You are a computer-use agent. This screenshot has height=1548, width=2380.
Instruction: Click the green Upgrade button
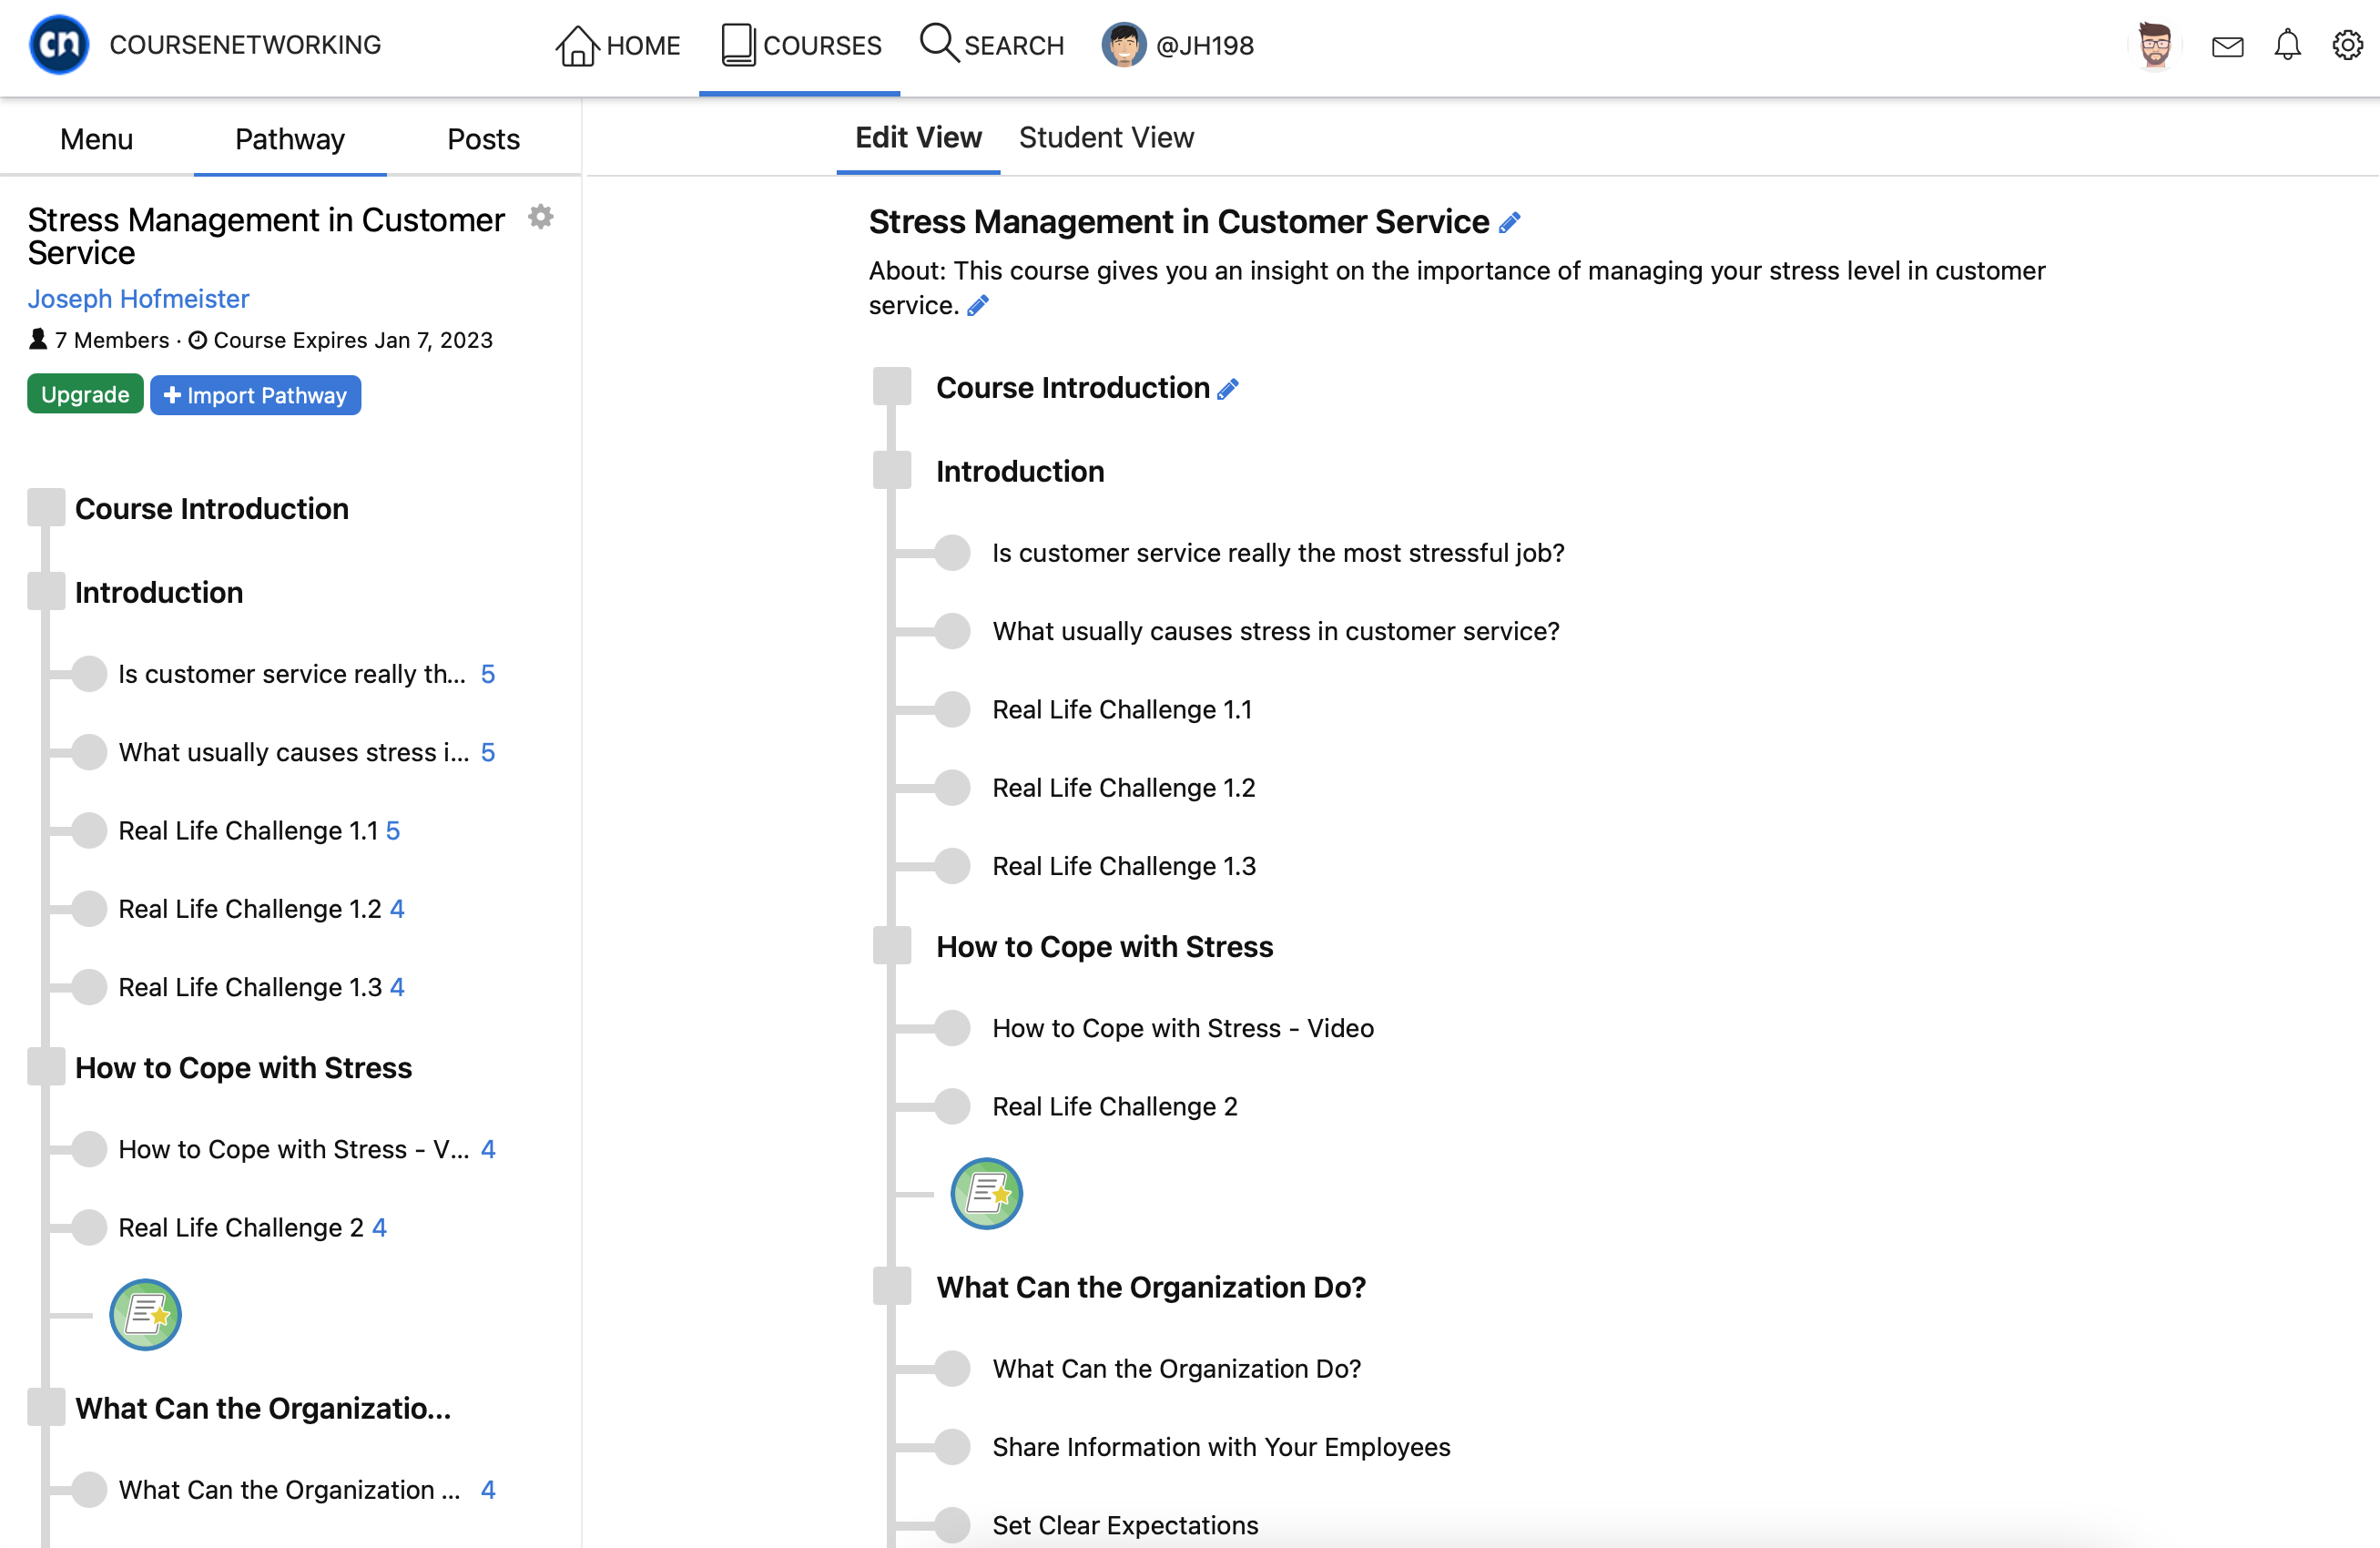coord(85,395)
